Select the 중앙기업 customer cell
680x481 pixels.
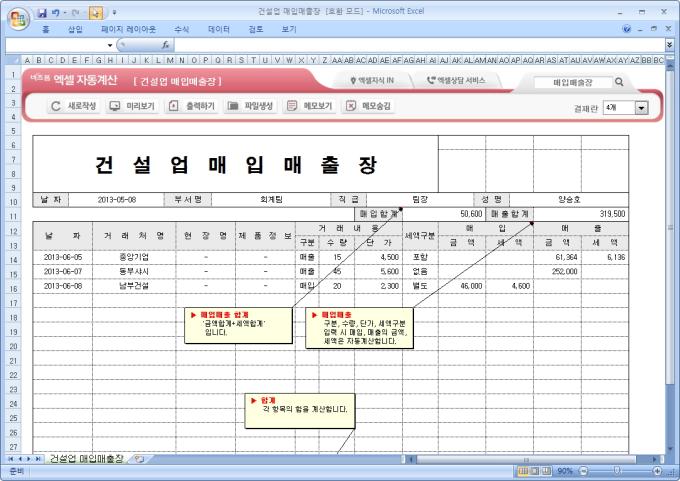134,257
